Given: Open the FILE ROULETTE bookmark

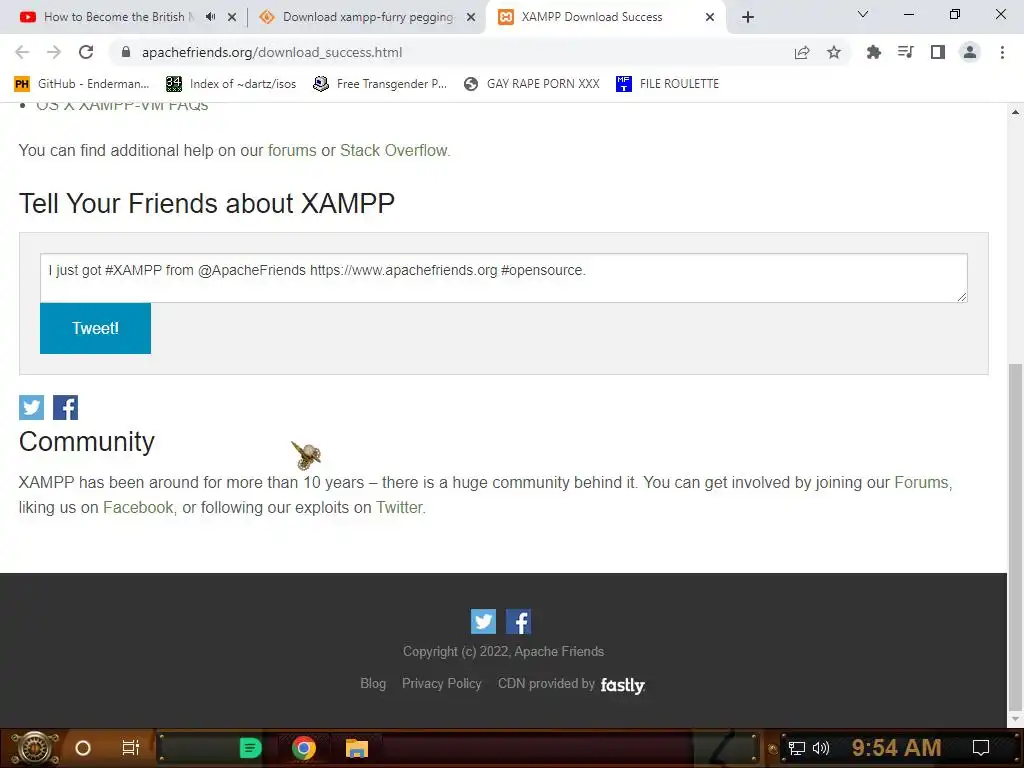Looking at the screenshot, I should 667,84.
